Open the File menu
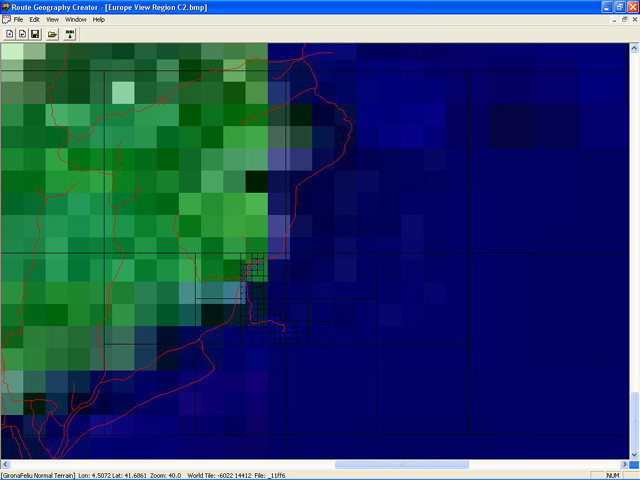Viewport: 640px width, 480px height. coord(18,19)
